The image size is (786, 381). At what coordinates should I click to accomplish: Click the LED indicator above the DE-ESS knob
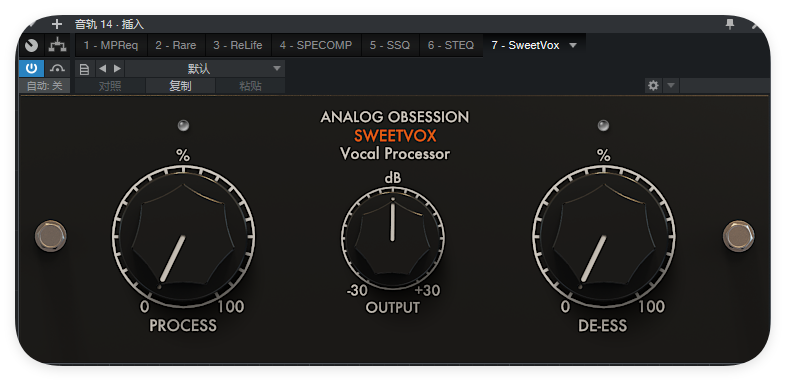pos(604,125)
